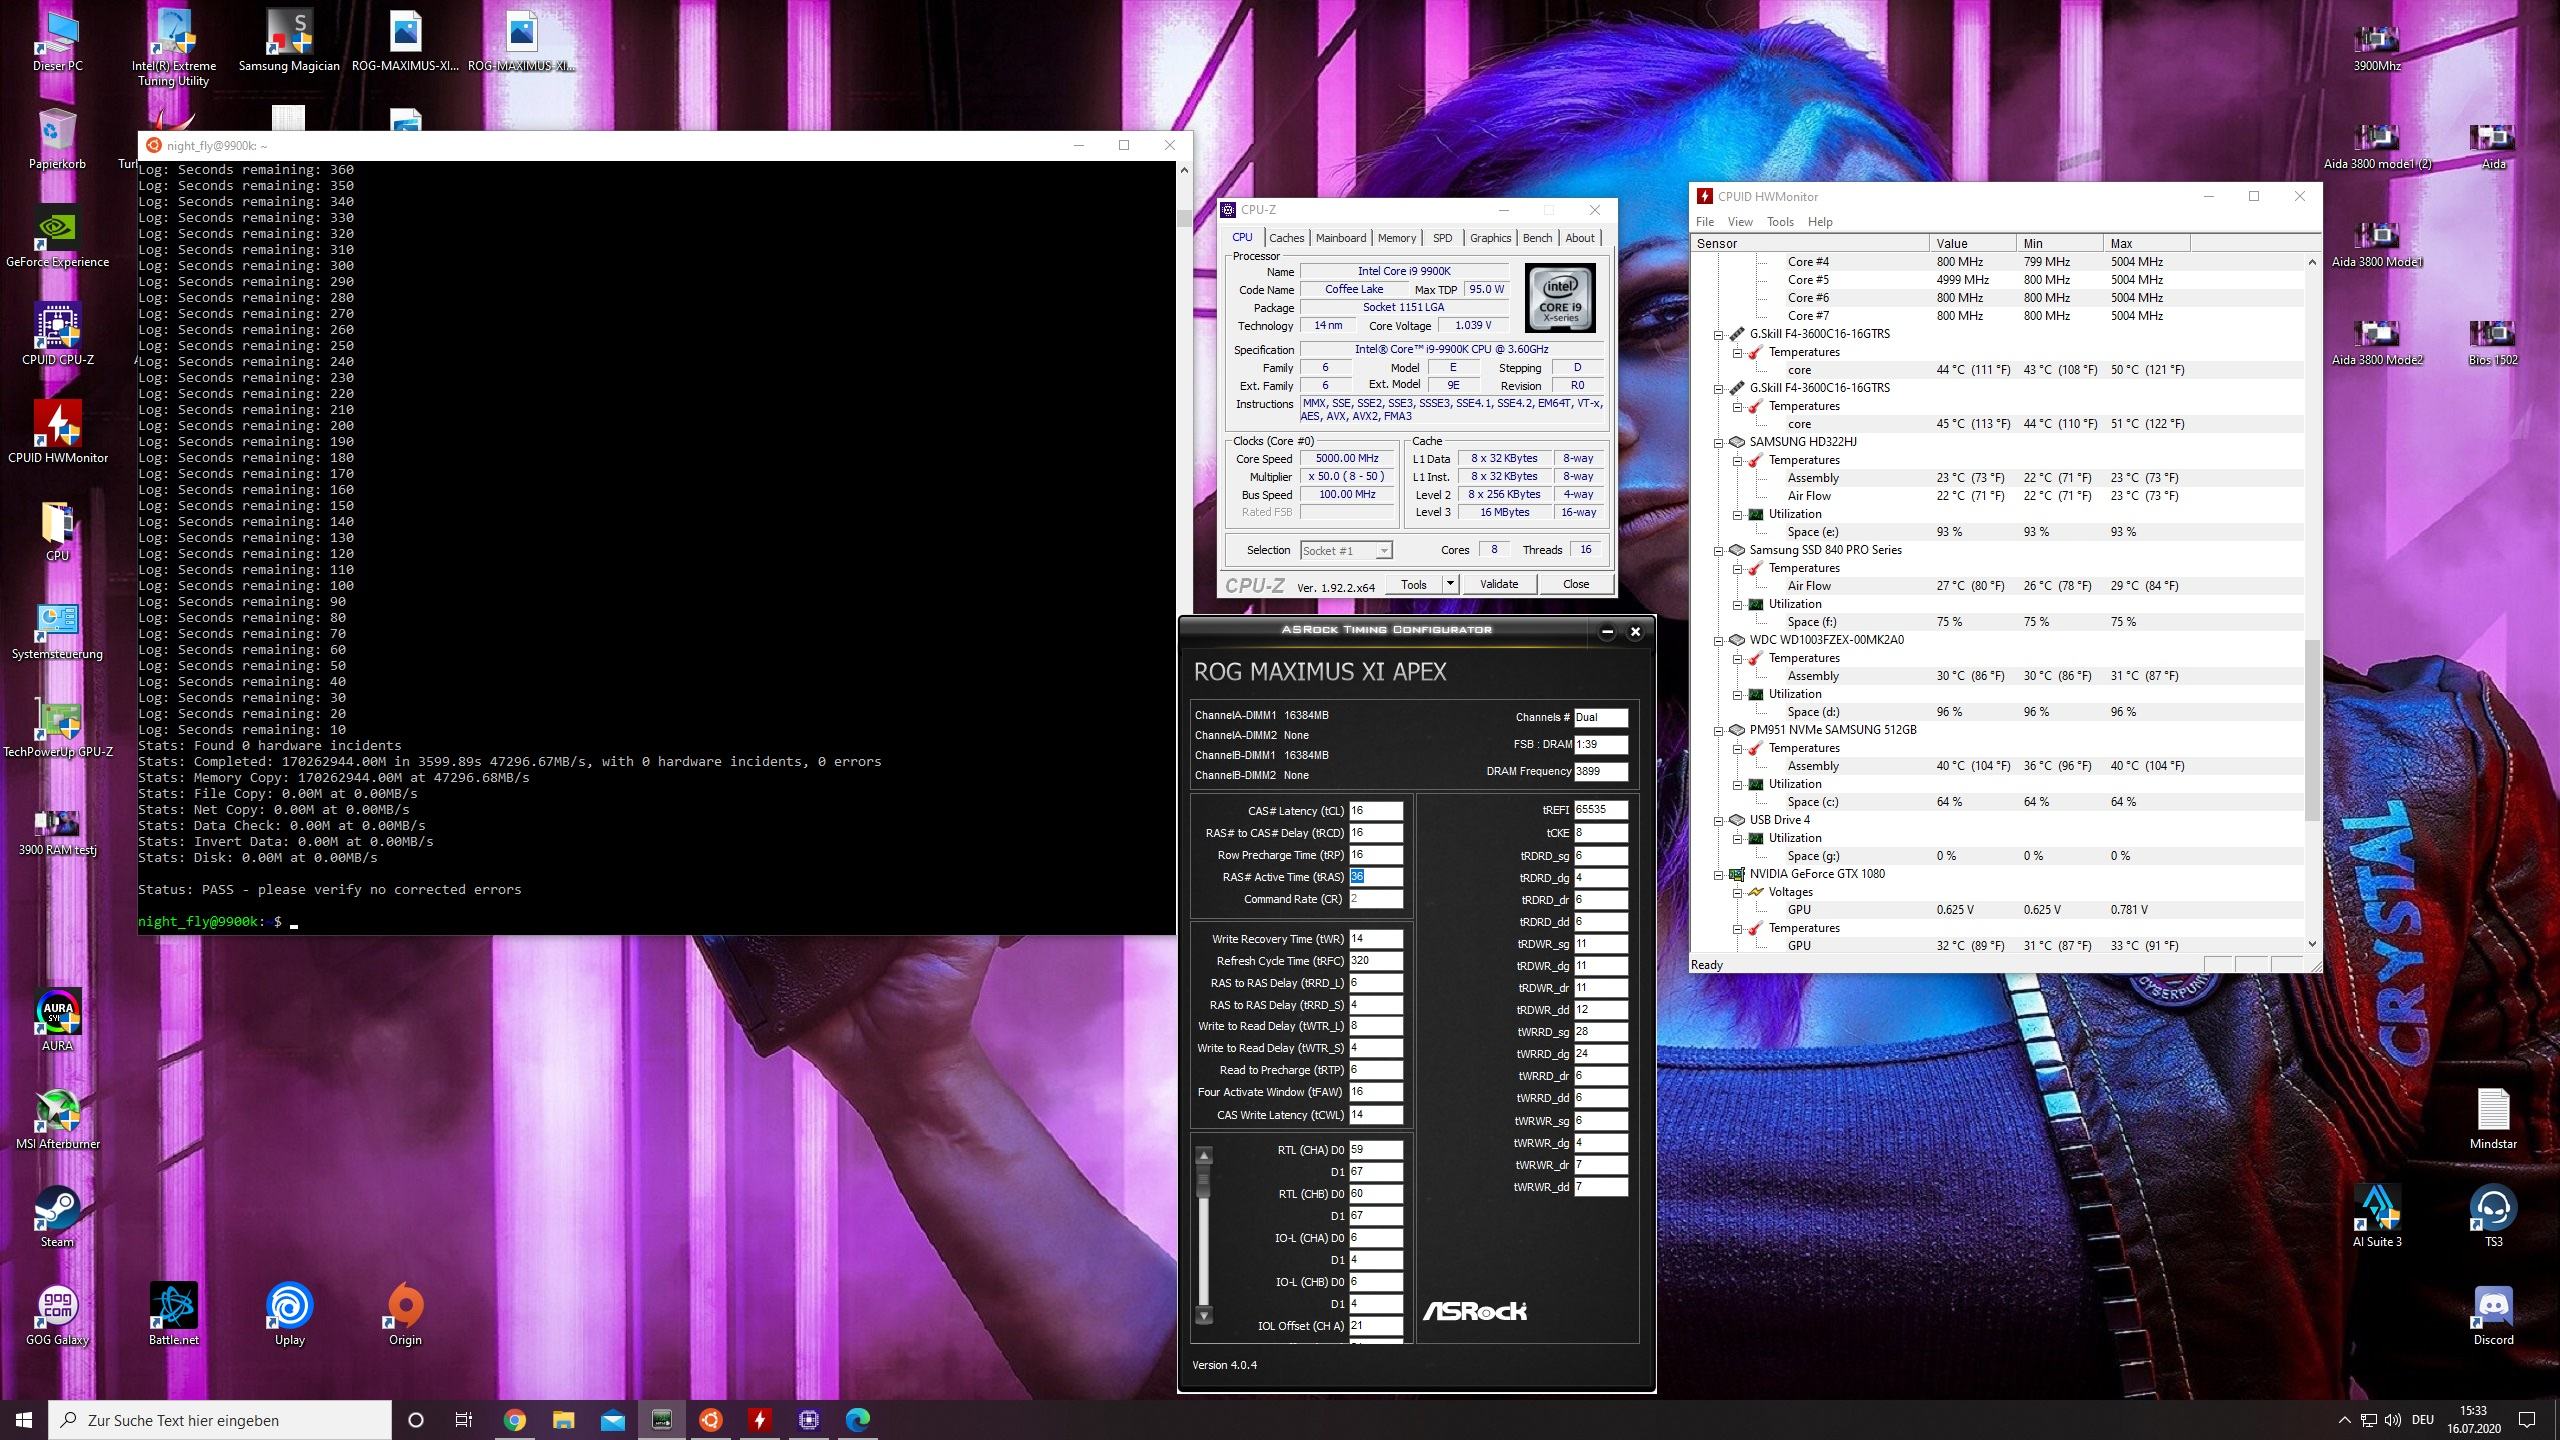
Task: Open Samsung Magician desktop shortcut
Action: pos(289,42)
